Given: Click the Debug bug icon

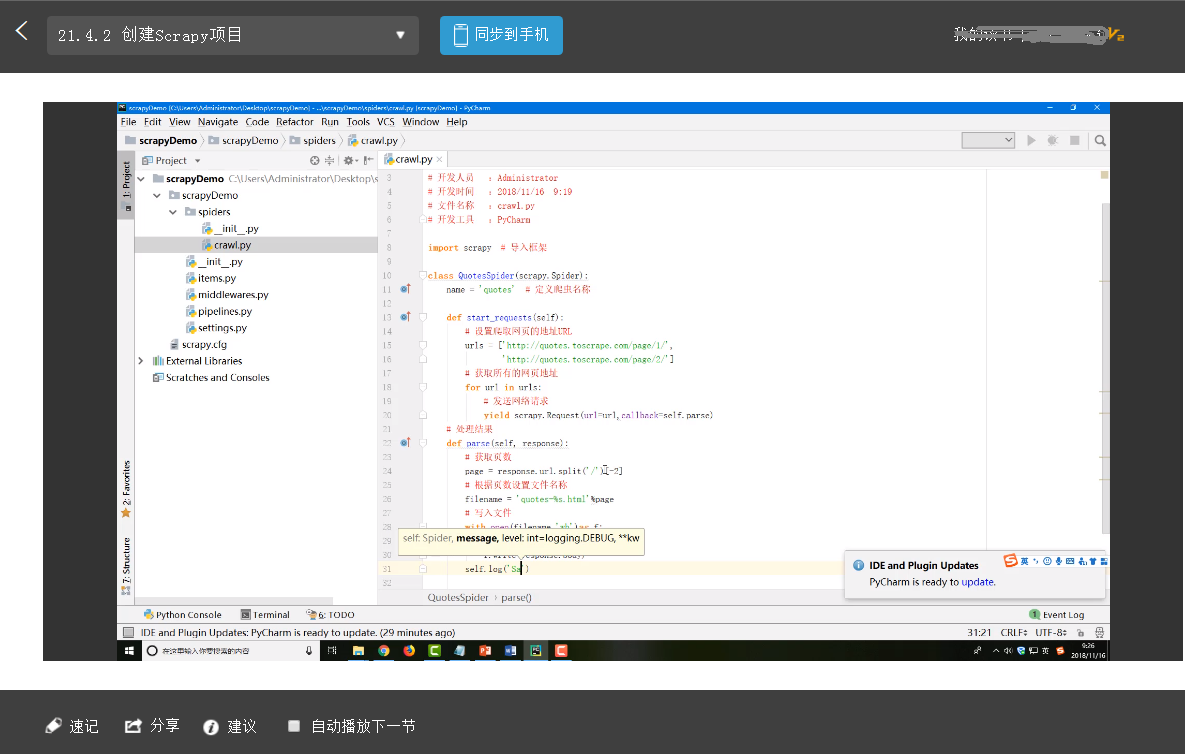Looking at the screenshot, I should pyautogui.click(x=1052, y=141).
